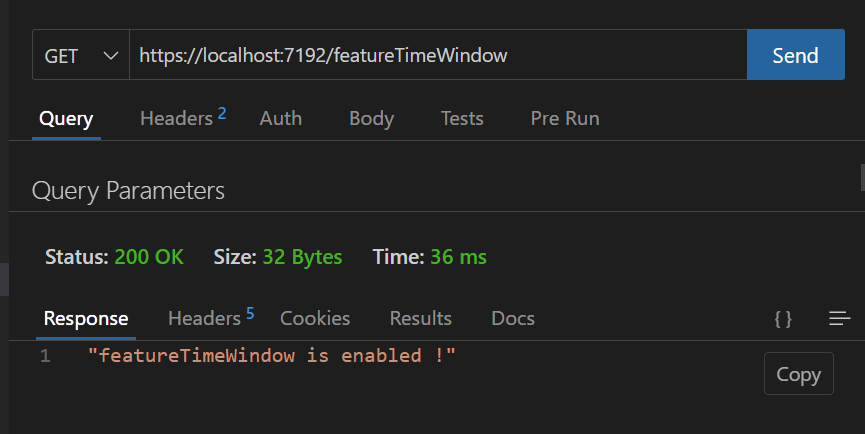
Task: Click the request URL input field
Action: click(438, 55)
